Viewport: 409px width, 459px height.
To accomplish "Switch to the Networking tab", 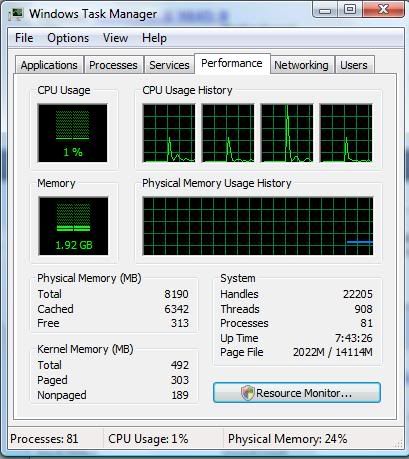I will [301, 65].
